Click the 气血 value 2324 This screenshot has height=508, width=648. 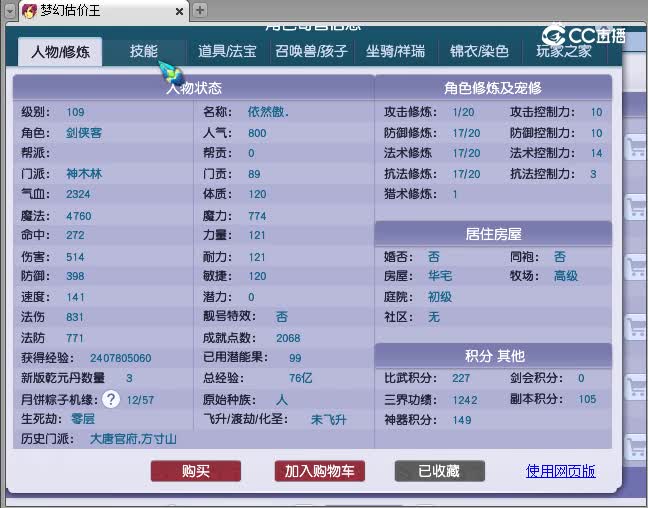[x=78, y=194]
